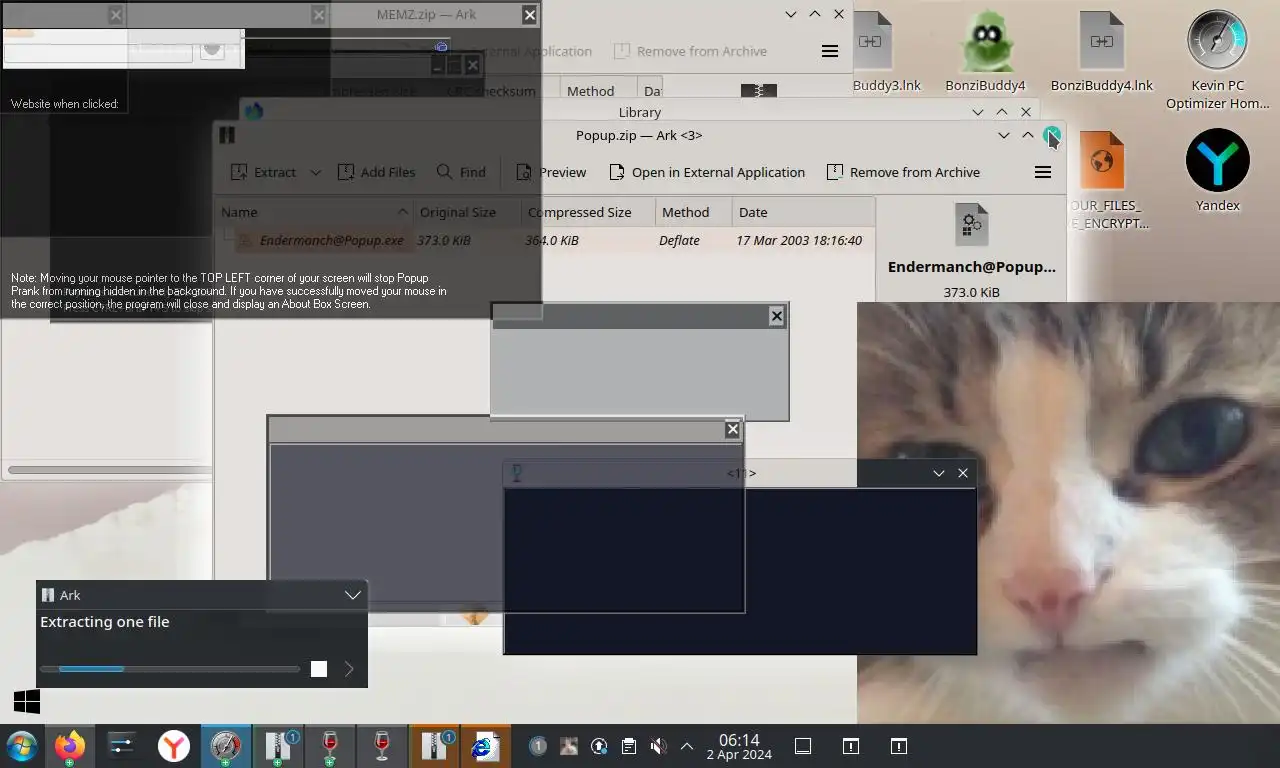
Task: Switch to the first Ark zip taskbar entry
Action: (278, 746)
